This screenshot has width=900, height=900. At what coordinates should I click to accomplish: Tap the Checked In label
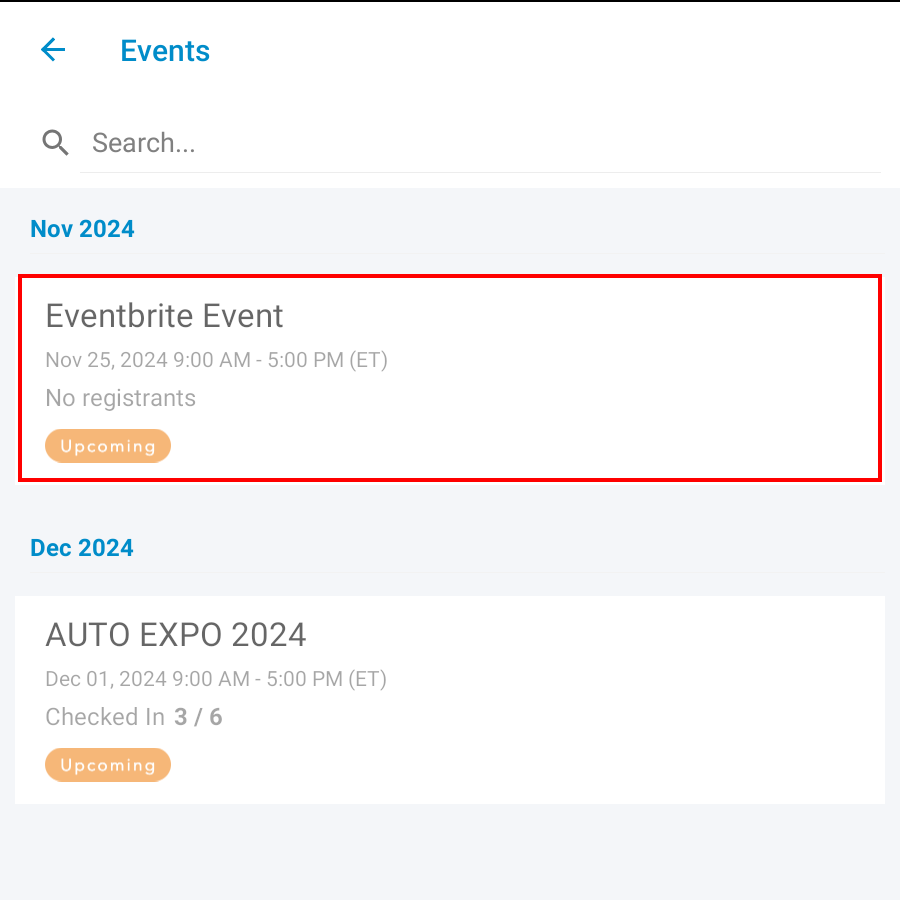click(x=105, y=717)
